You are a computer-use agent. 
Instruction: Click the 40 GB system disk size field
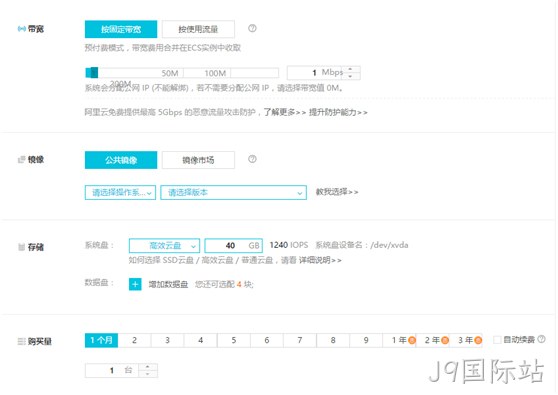coord(233,246)
